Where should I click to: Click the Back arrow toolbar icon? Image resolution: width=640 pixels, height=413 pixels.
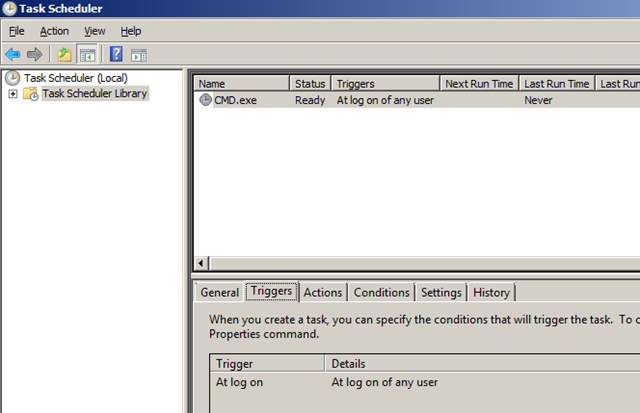tap(13, 54)
